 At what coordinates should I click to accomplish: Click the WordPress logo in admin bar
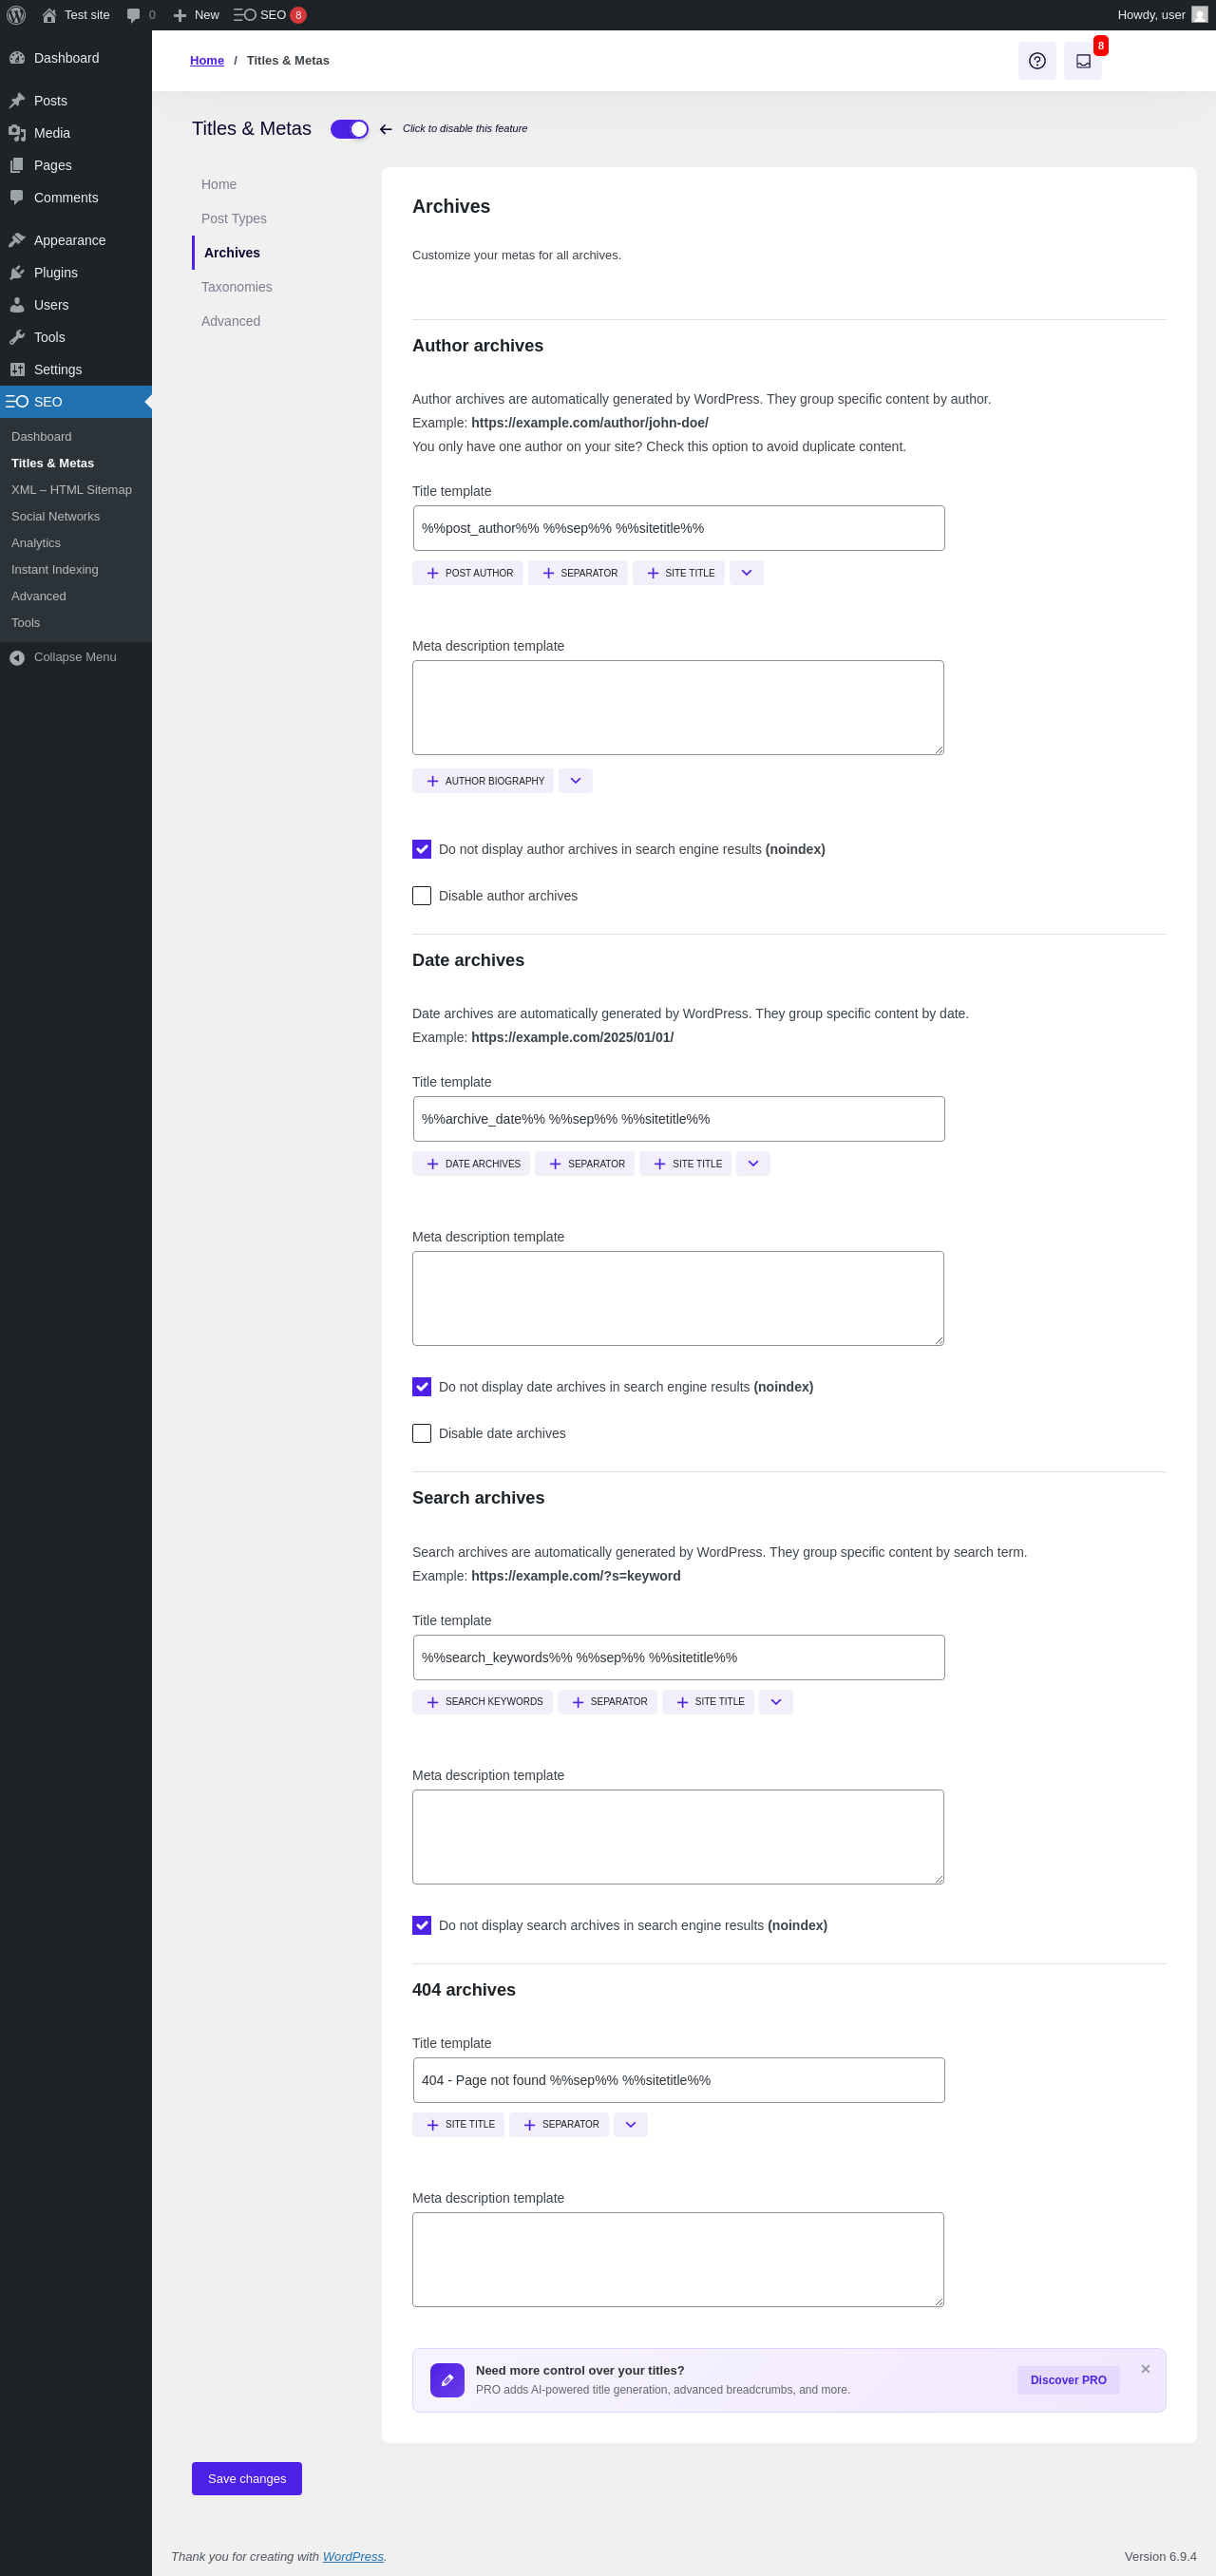point(16,15)
